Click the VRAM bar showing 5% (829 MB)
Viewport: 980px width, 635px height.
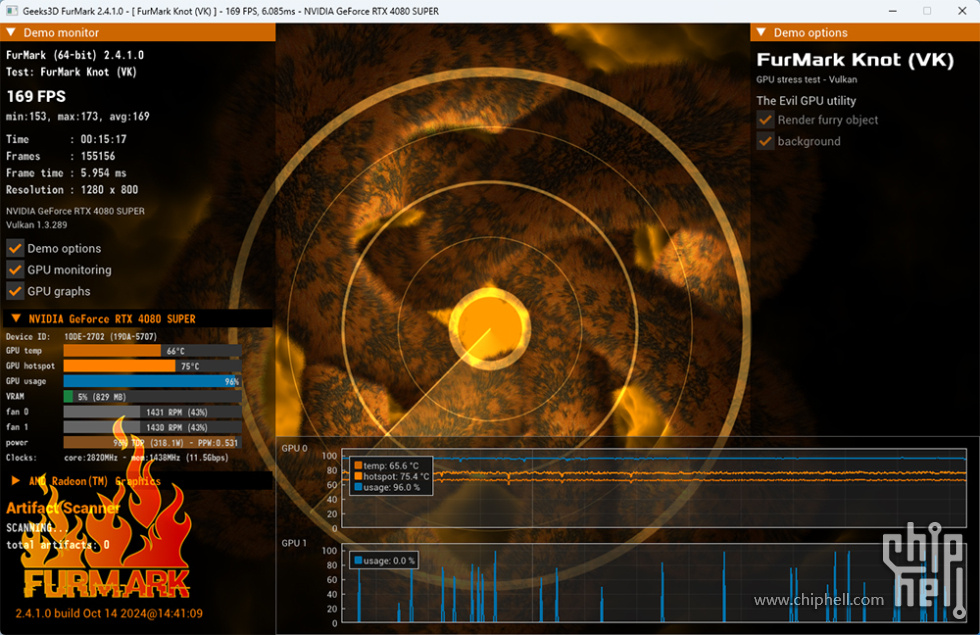(152, 396)
